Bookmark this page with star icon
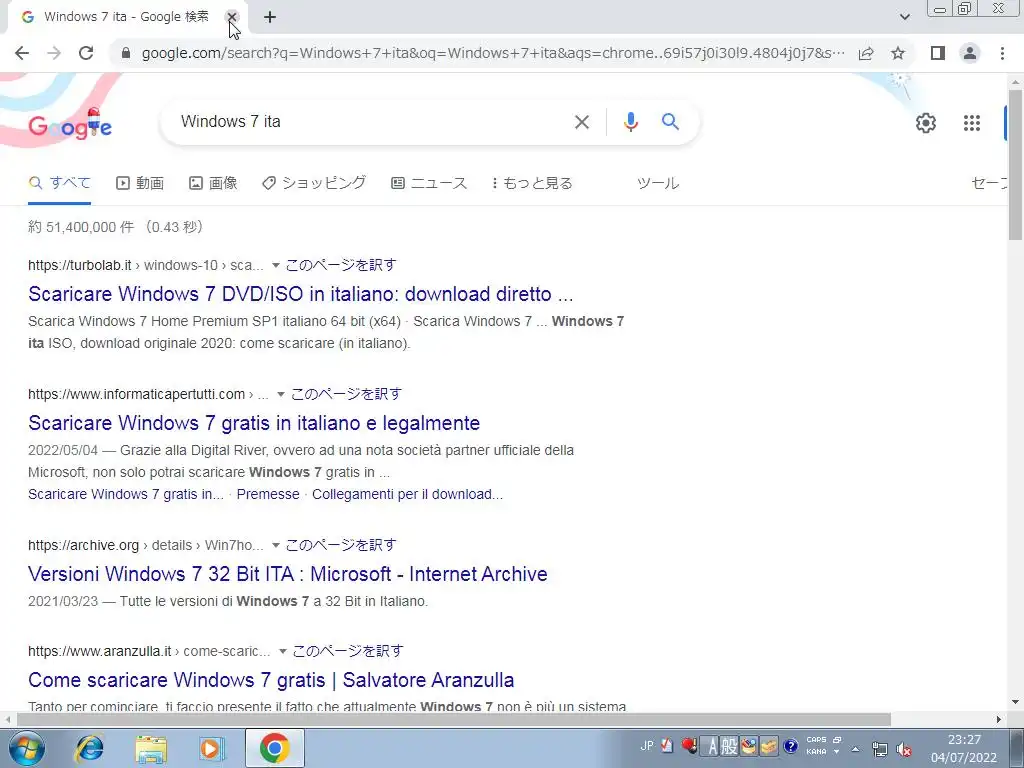This screenshot has width=1024, height=768. click(x=898, y=53)
